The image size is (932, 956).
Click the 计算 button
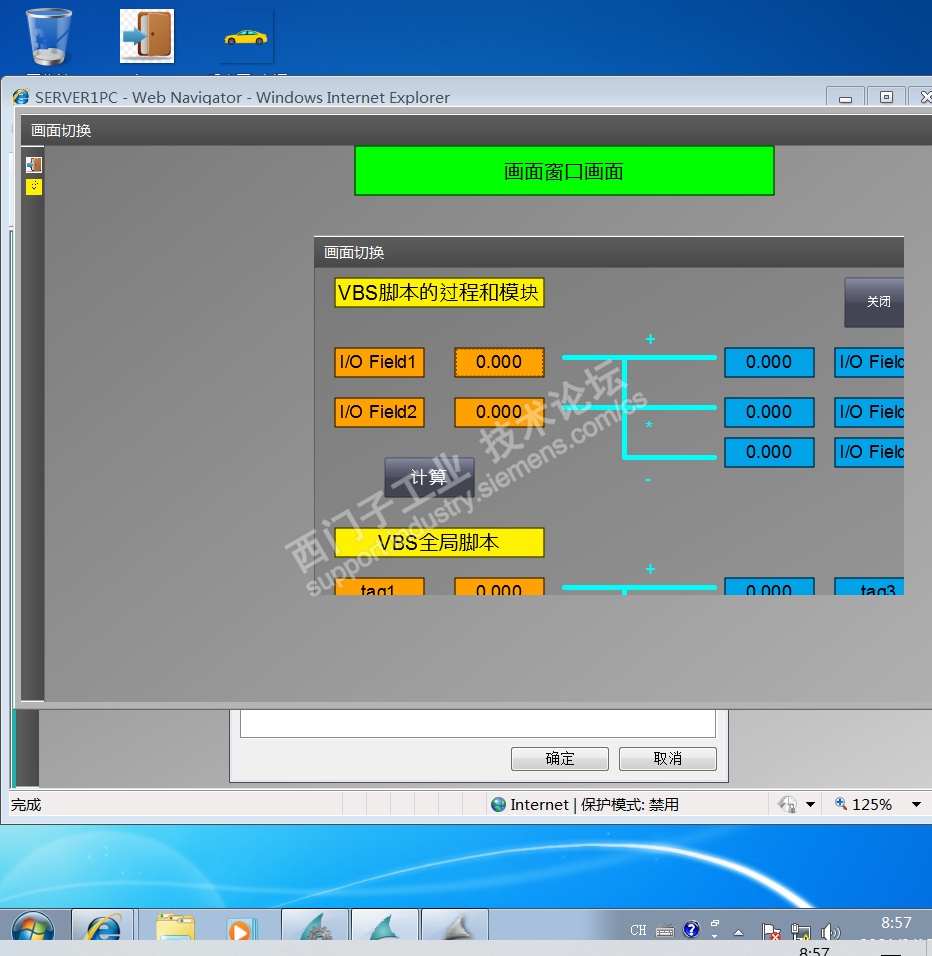429,477
